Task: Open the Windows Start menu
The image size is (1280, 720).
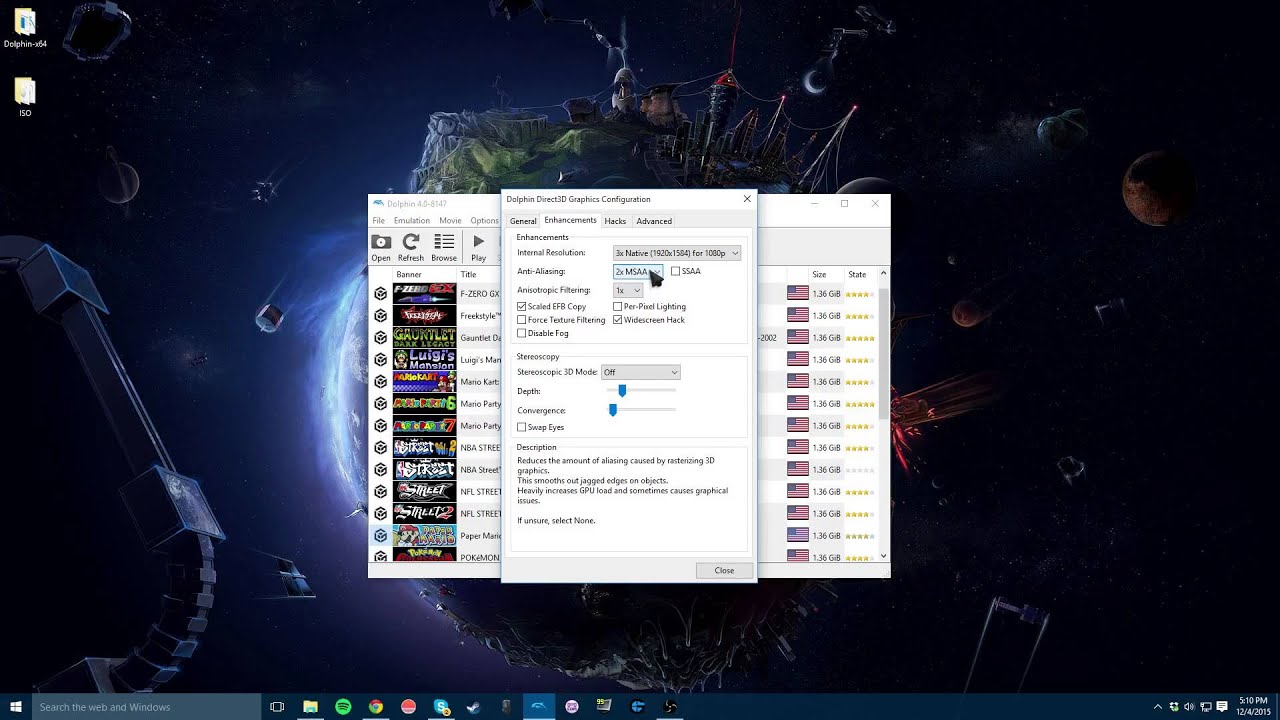Action: [16, 707]
